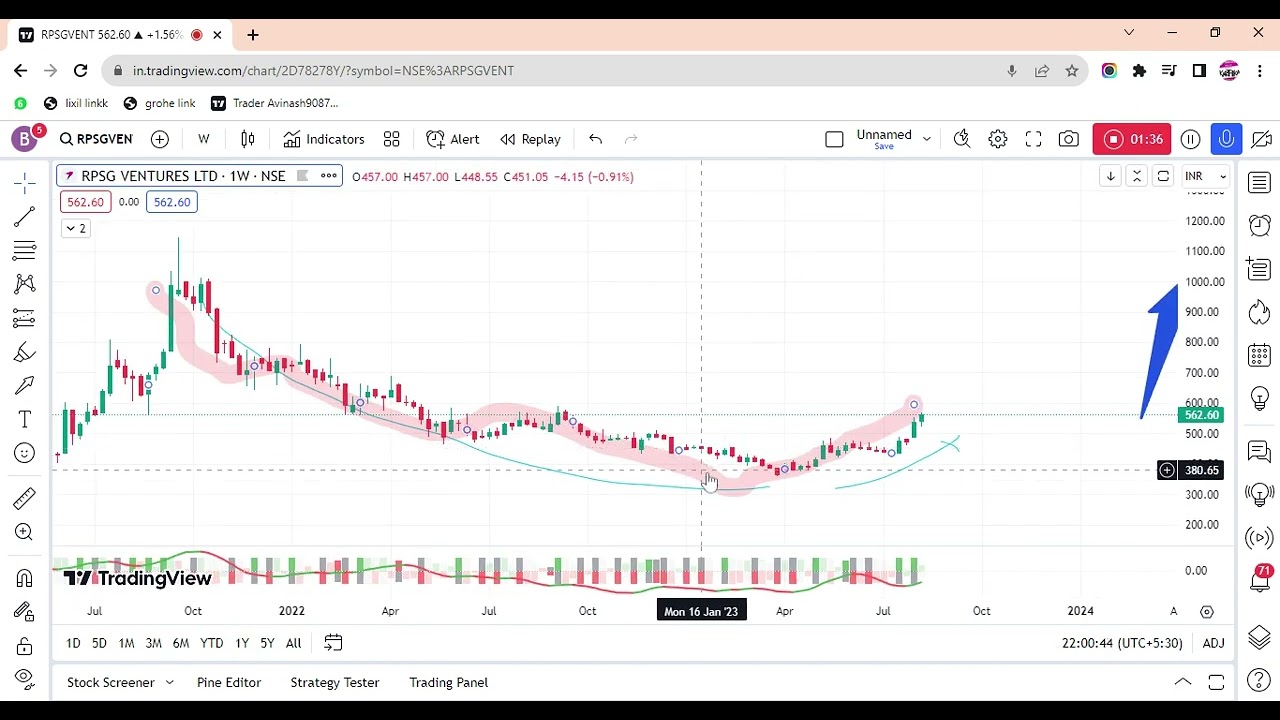The width and height of the screenshot is (1280, 720).
Task: Open the Trading Panel tab
Action: click(448, 682)
